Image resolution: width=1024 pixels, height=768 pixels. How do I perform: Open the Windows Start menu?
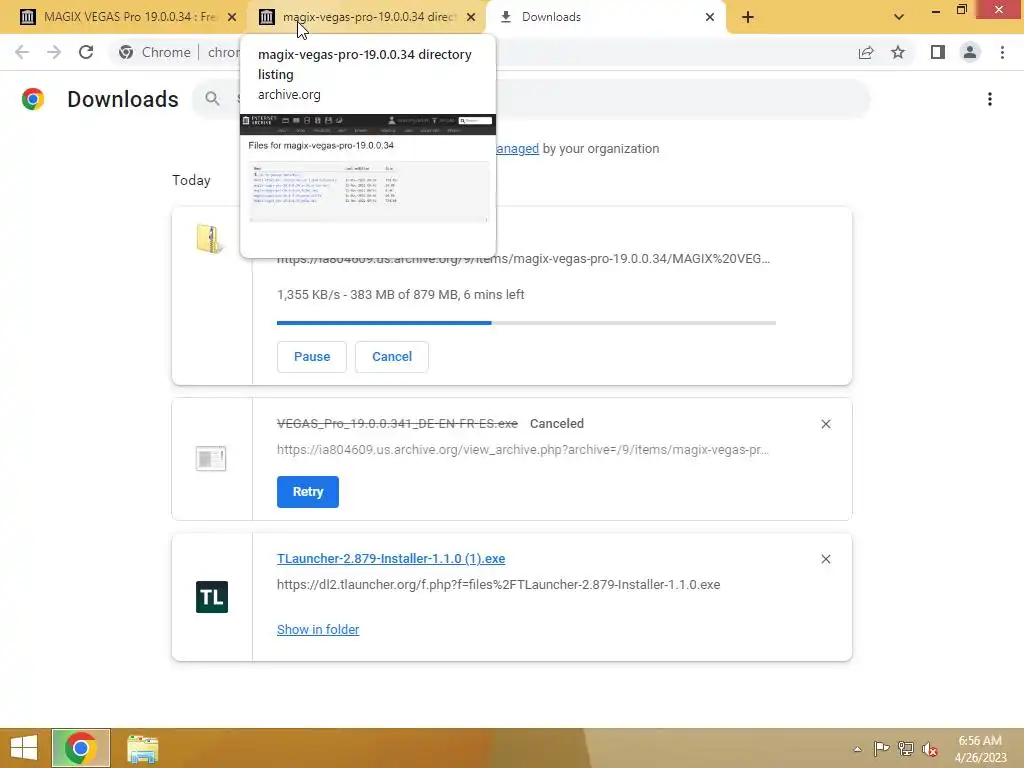[24, 748]
